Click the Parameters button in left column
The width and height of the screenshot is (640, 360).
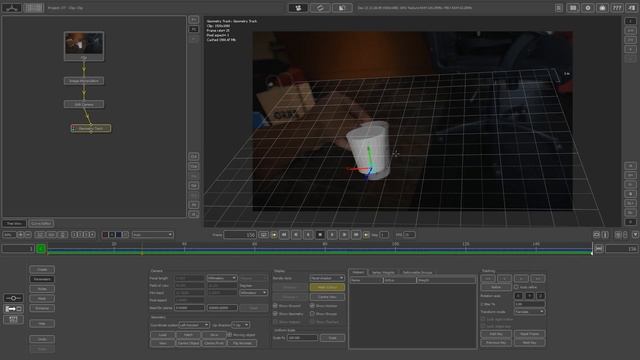[x=42, y=279]
